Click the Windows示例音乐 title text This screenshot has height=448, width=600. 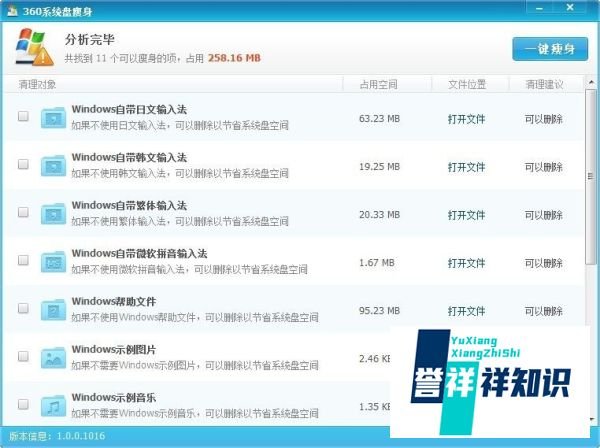[x=114, y=397]
